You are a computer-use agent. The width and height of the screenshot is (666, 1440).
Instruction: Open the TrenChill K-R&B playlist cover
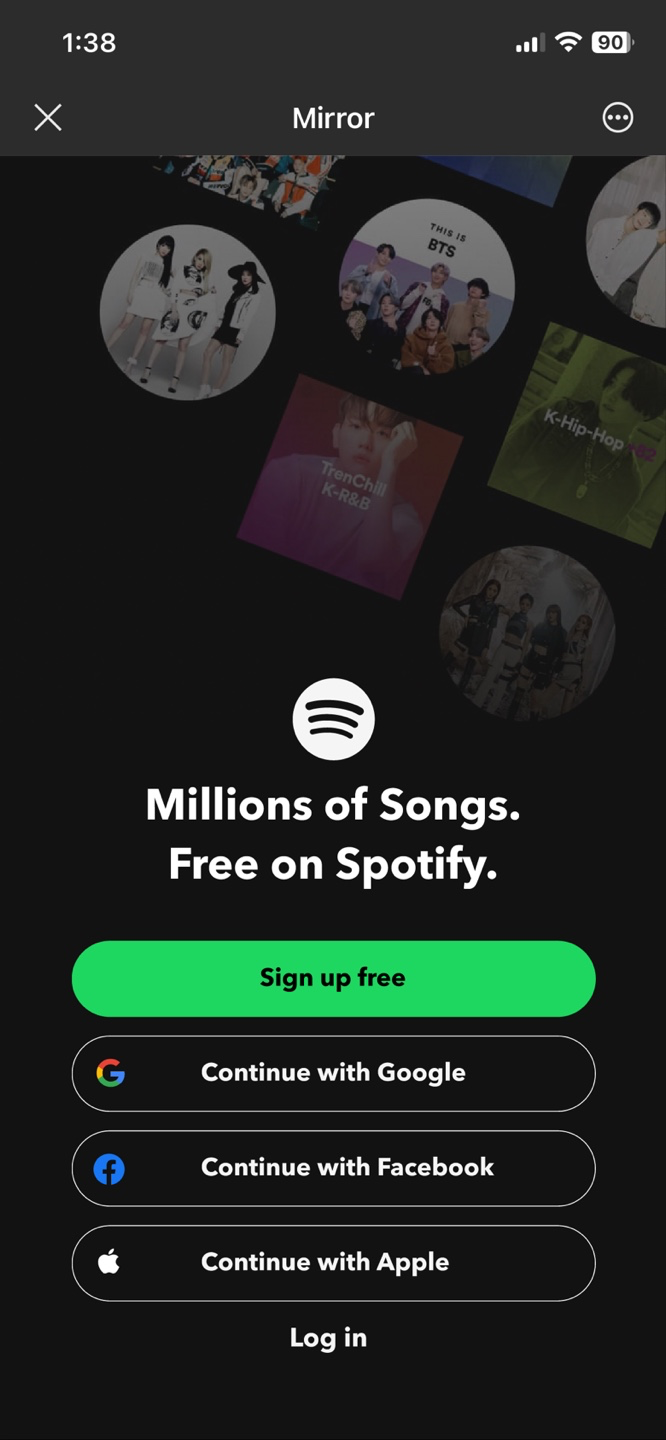tap(350, 487)
